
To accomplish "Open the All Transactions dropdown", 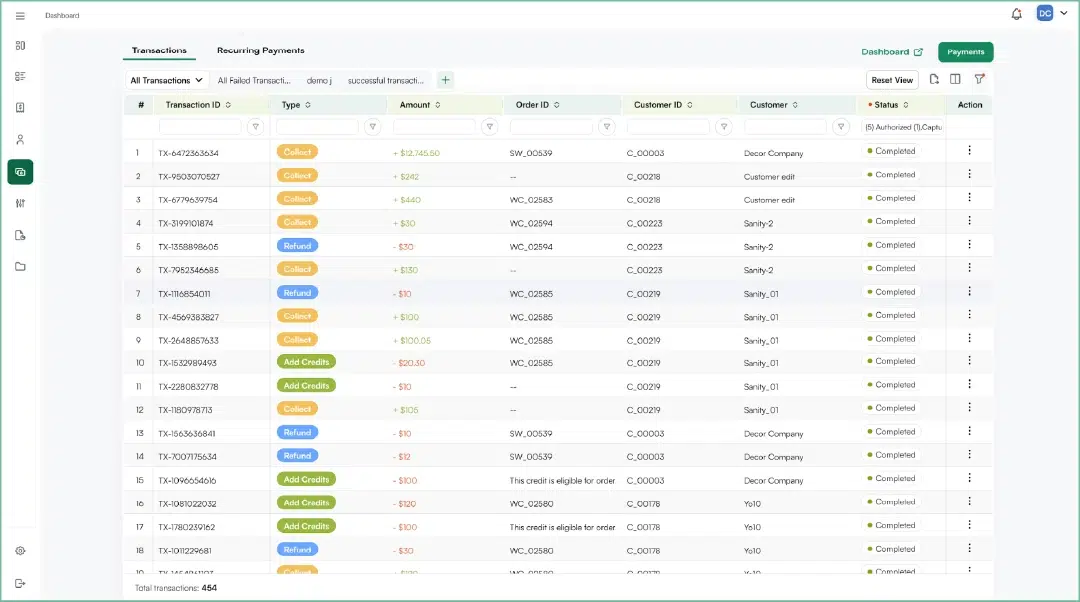I will tap(164, 79).
